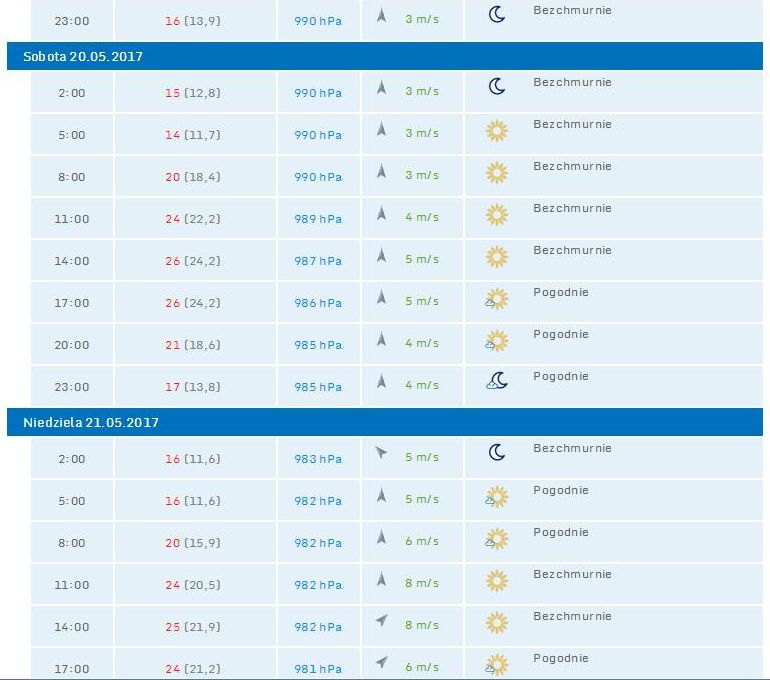Click partly cloudy icon for Niedziela 5:00

click(496, 496)
